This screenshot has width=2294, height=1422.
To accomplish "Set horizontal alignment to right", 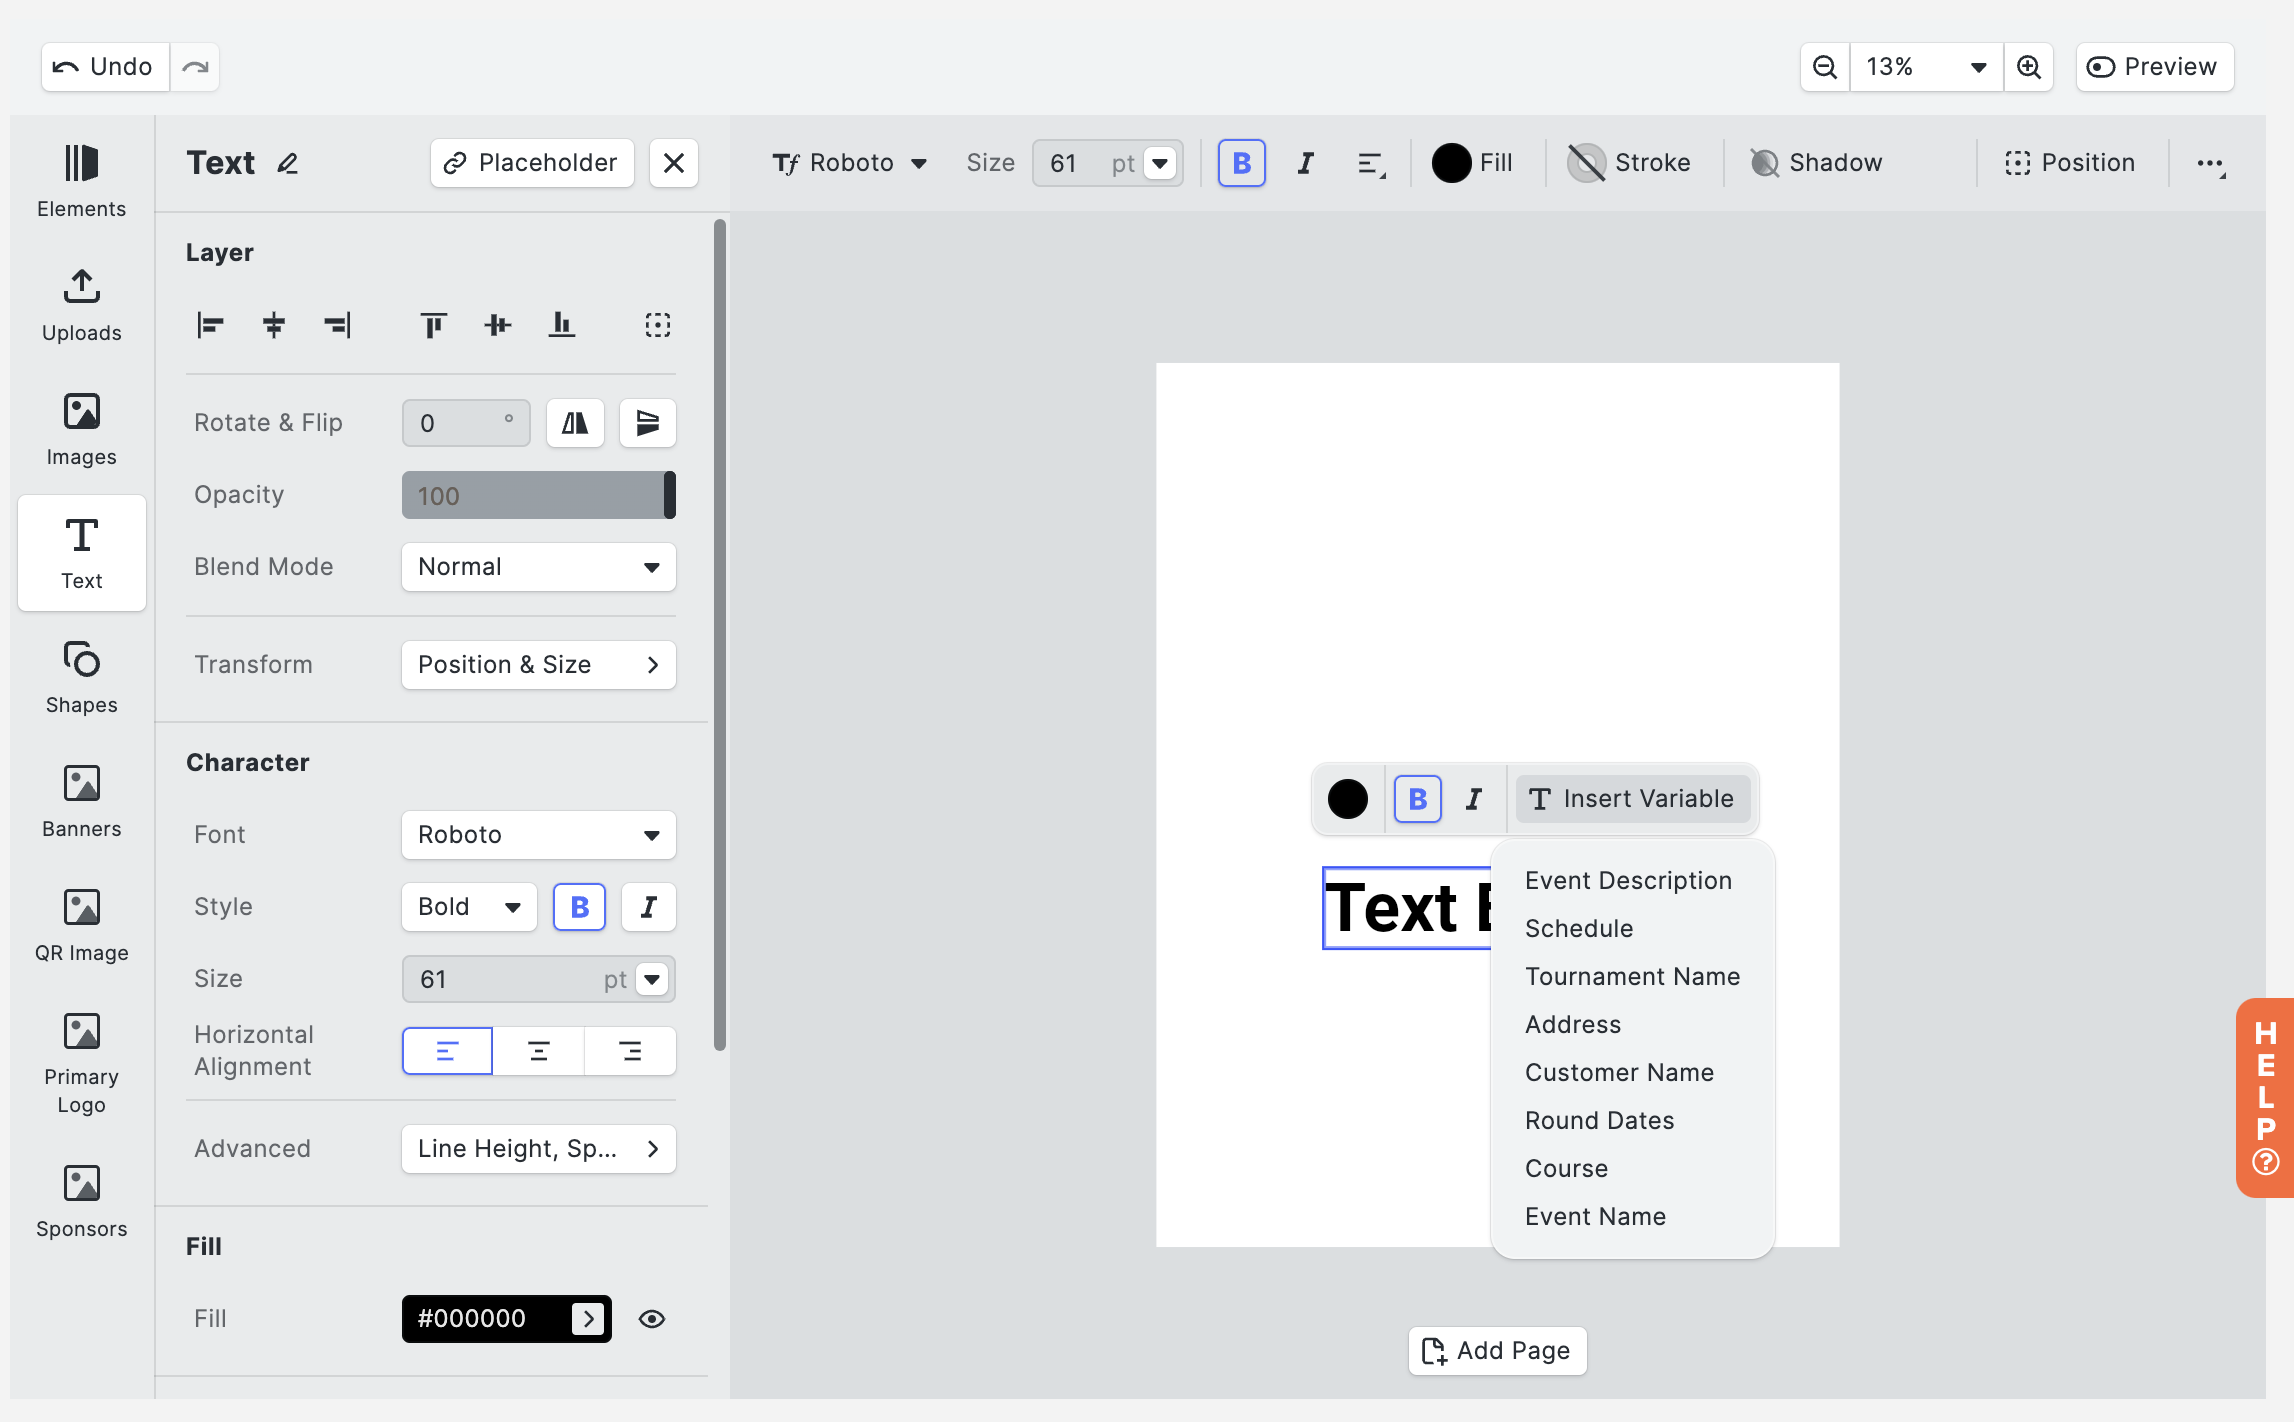I will (630, 1051).
